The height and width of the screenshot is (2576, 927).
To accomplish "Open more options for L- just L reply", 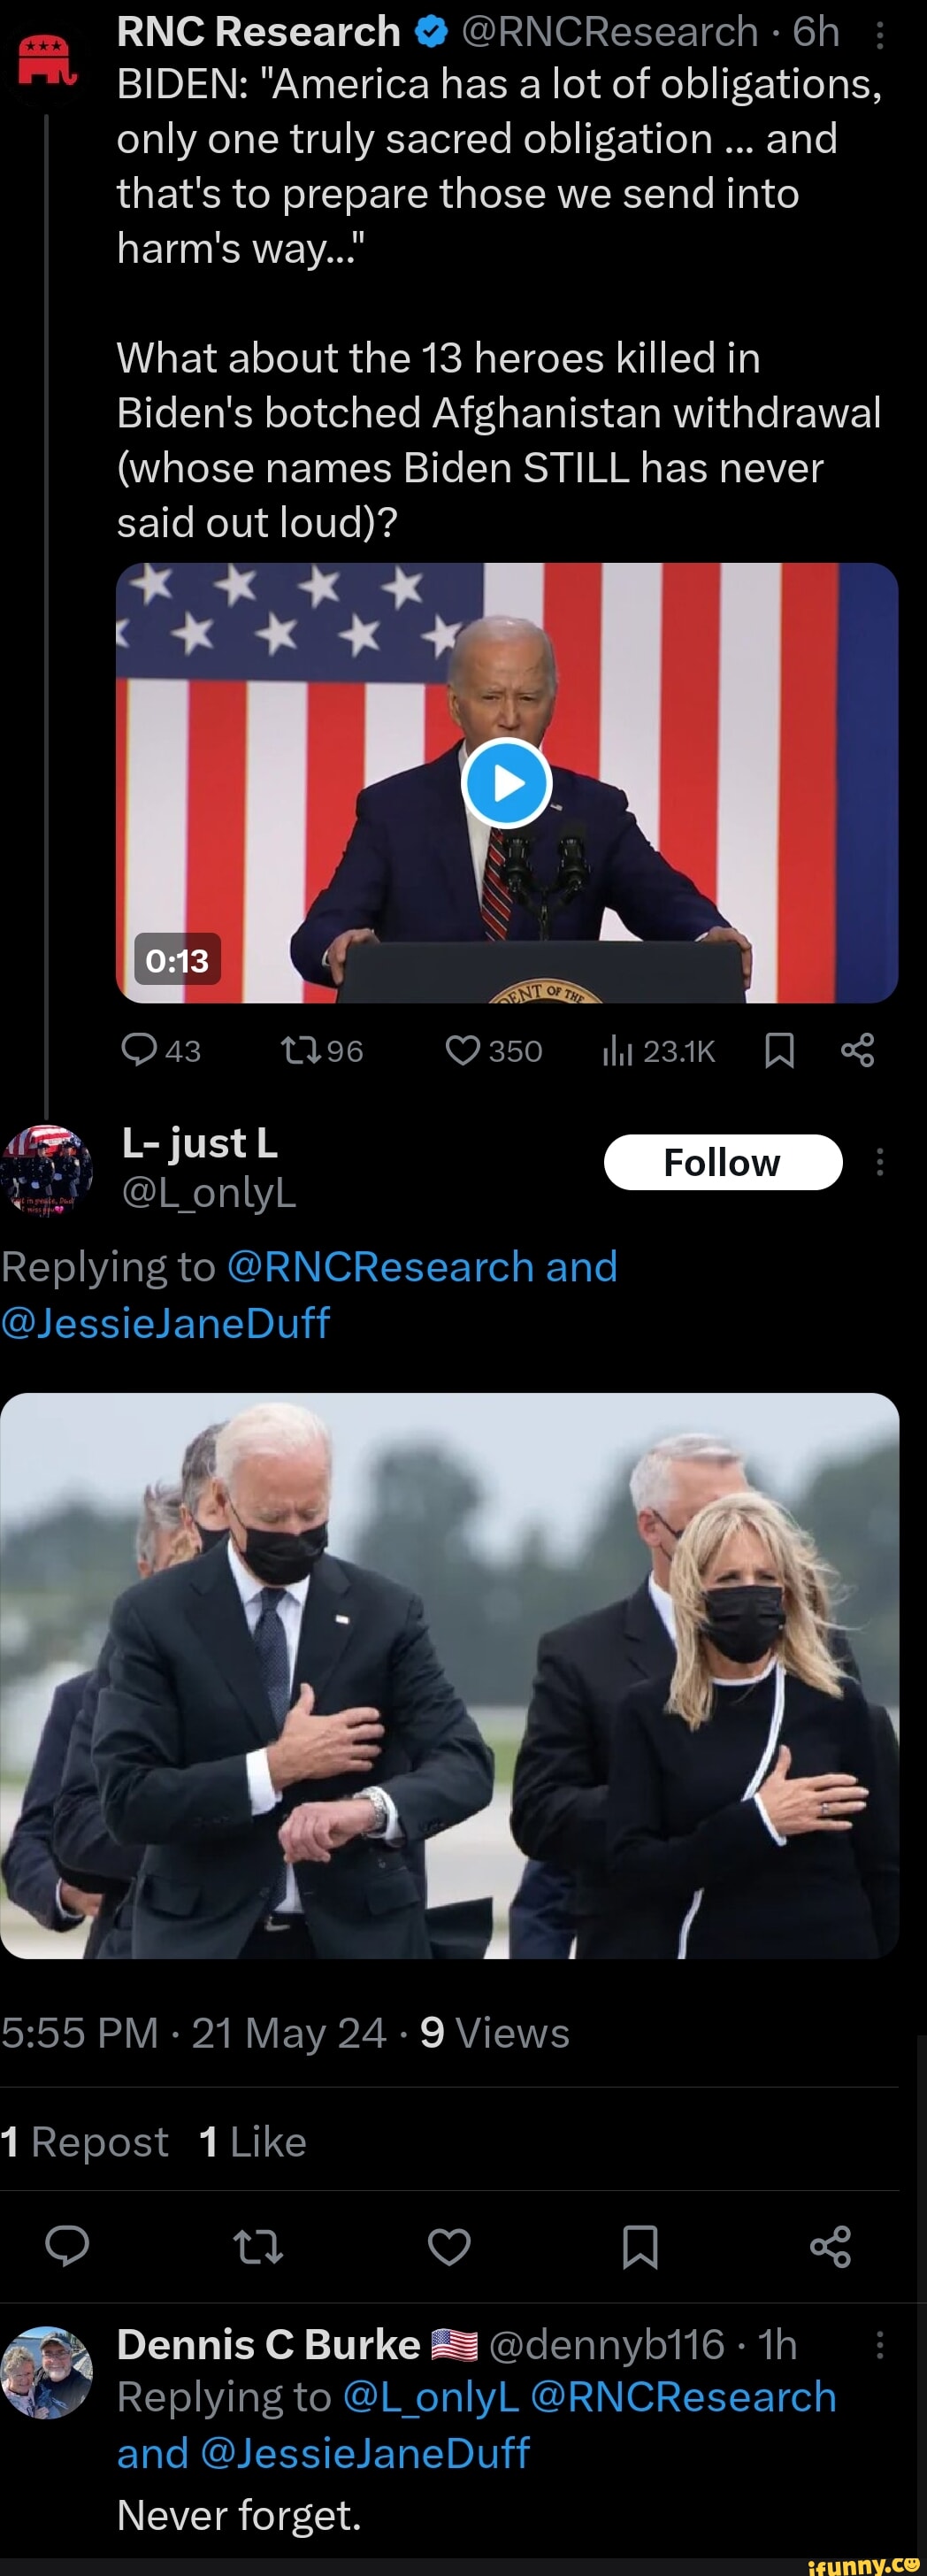I will [x=879, y=1162].
